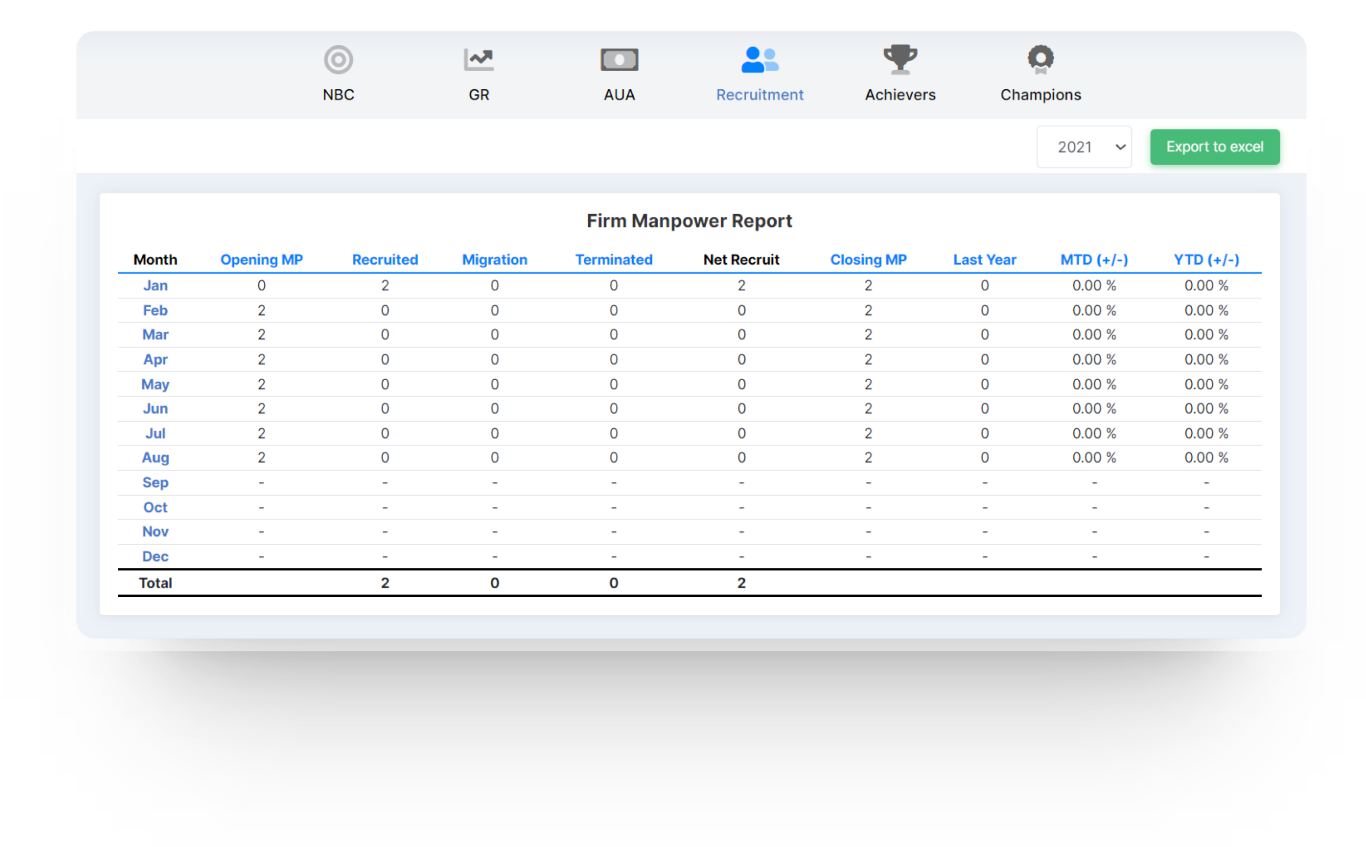The width and height of the screenshot is (1366, 847).
Task: Sort by the Opening MP column header
Action: pos(261,260)
